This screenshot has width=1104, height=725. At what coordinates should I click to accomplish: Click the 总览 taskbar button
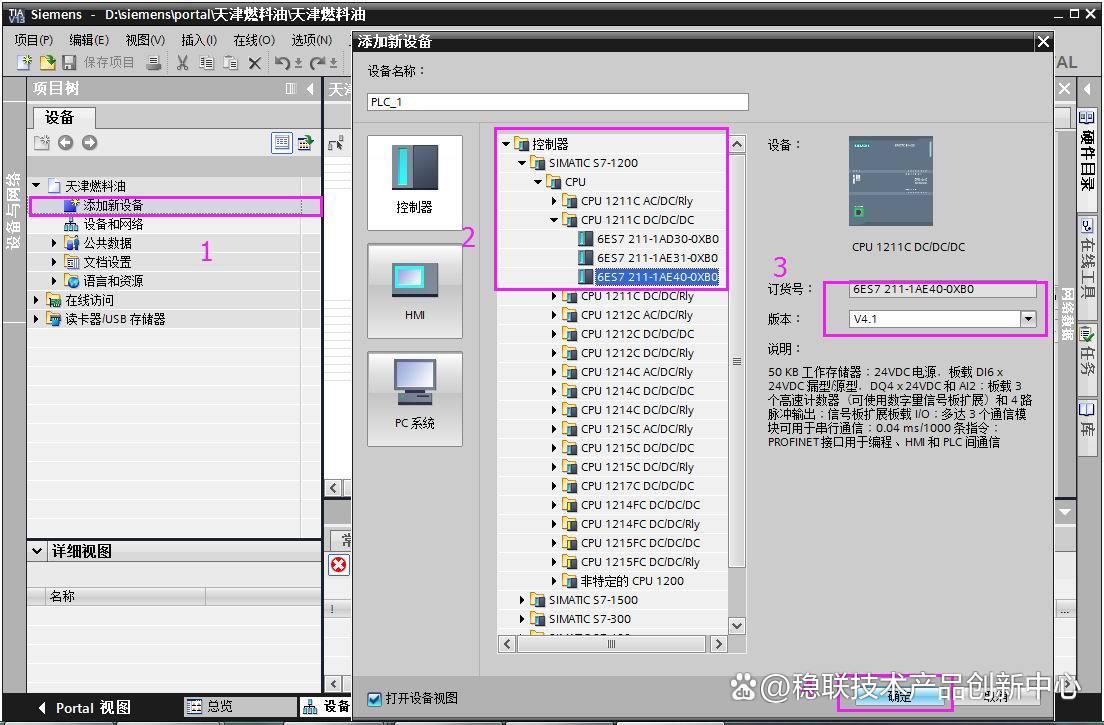coord(240,706)
